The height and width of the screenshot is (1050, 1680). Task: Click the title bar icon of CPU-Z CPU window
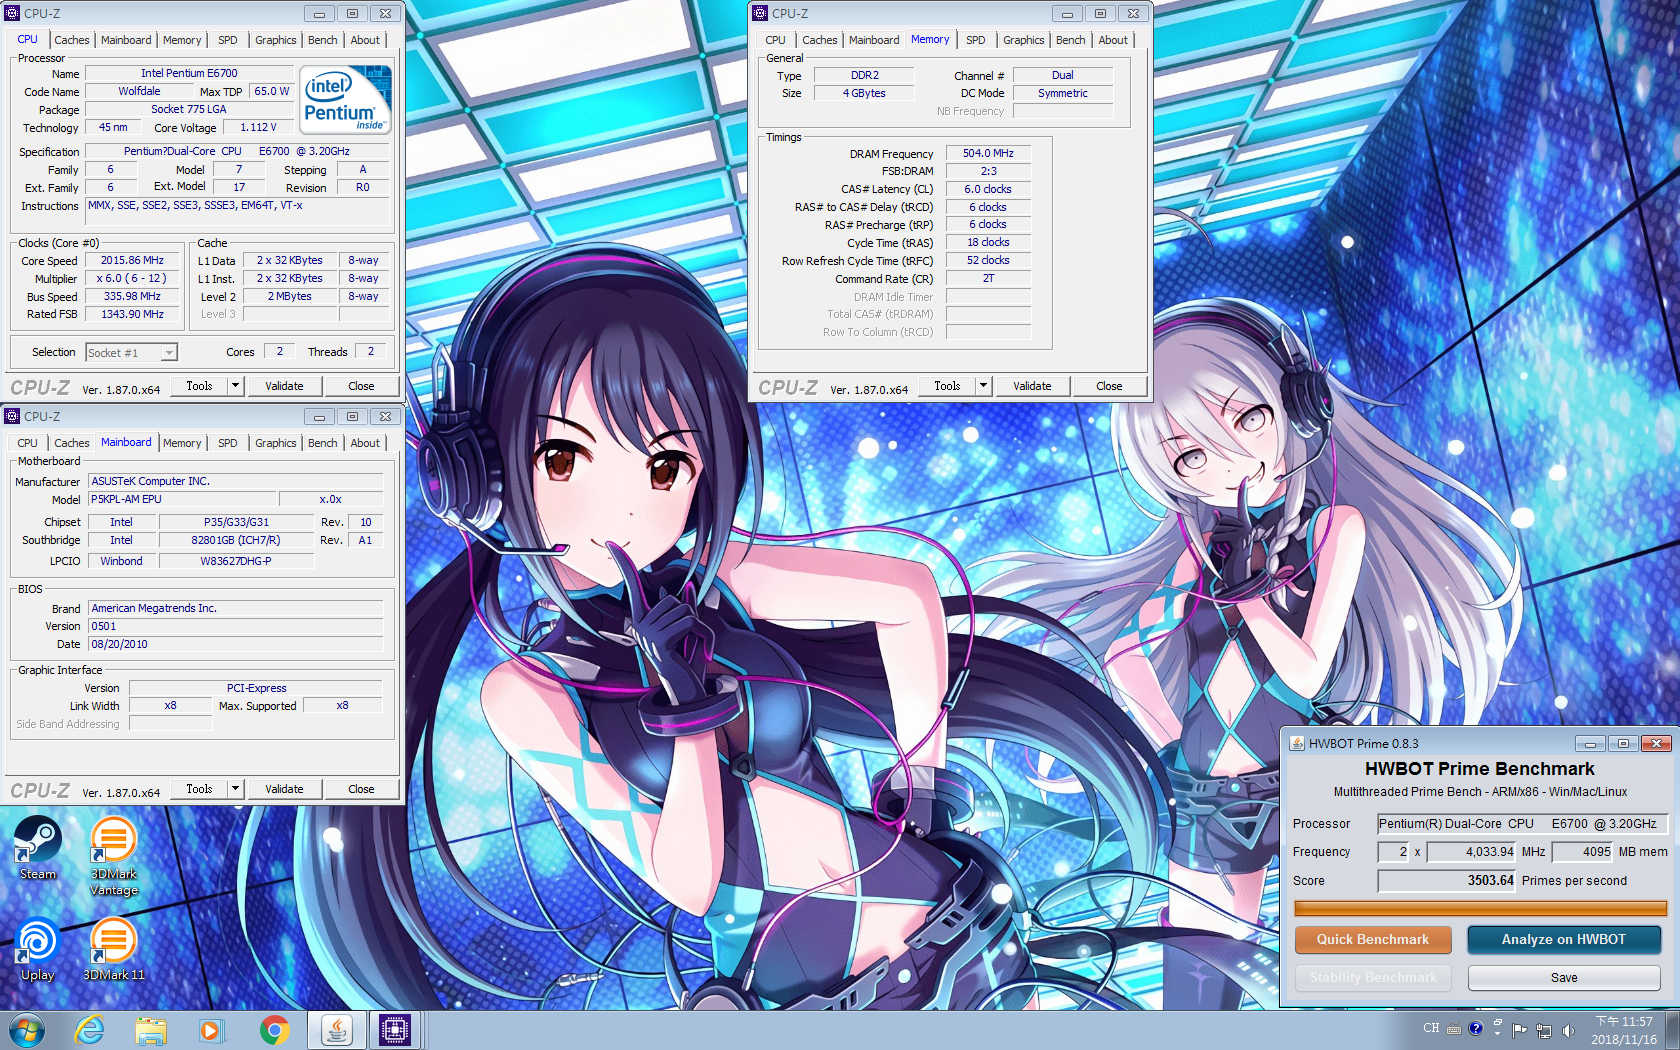[x=12, y=13]
